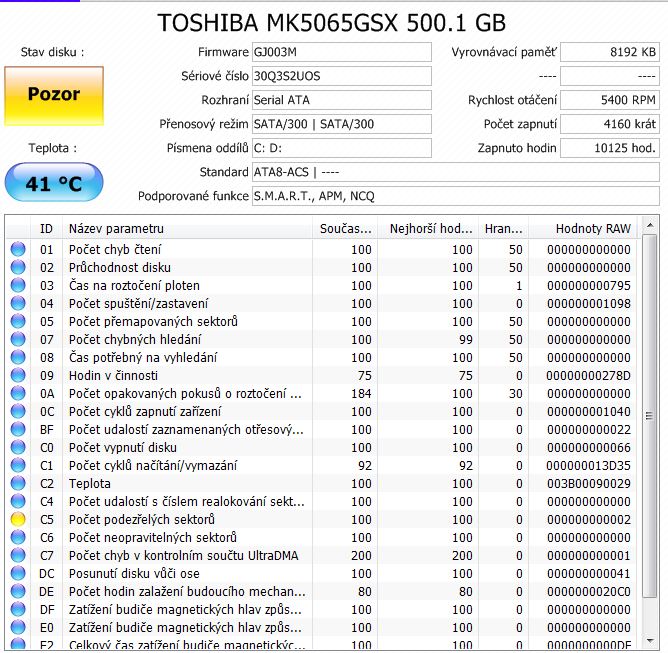This screenshot has height=653, width=668.
Task: Click the blue status orb for C2 Teplota
Action: tap(18, 484)
